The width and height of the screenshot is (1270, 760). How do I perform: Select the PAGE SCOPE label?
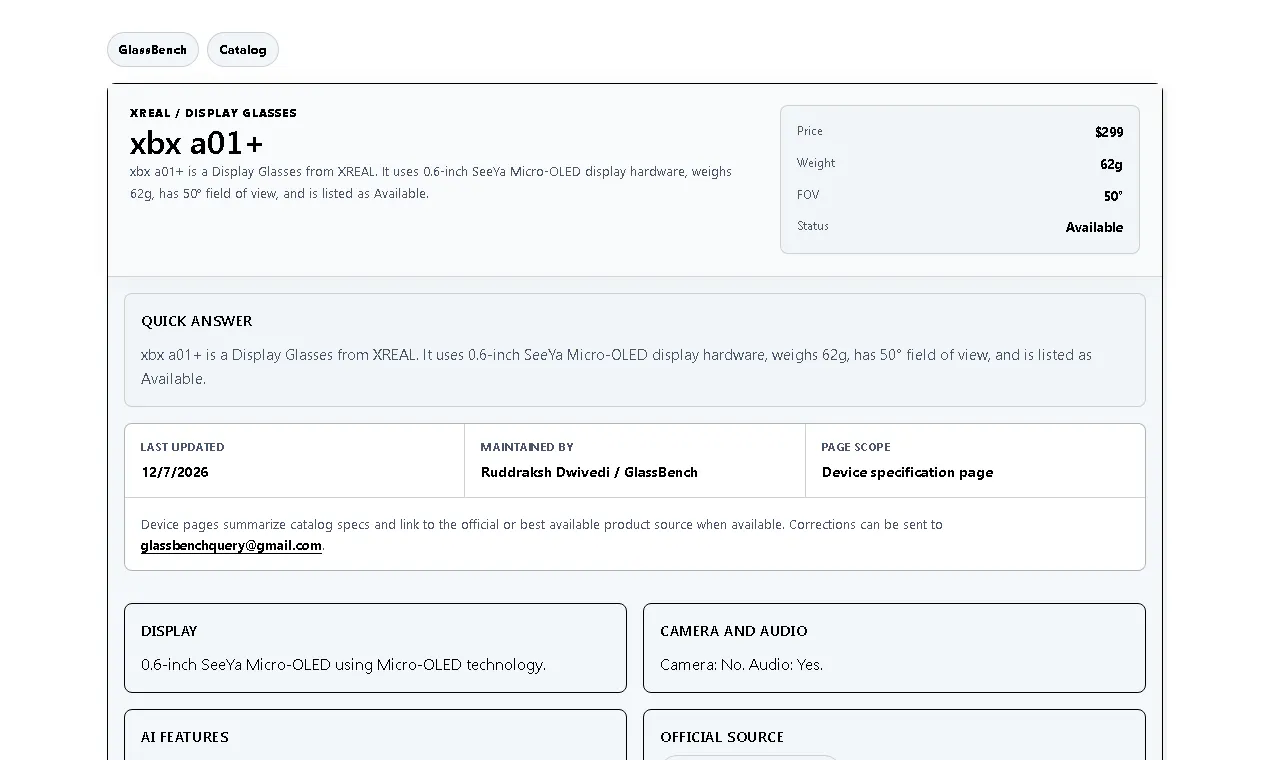(x=856, y=447)
